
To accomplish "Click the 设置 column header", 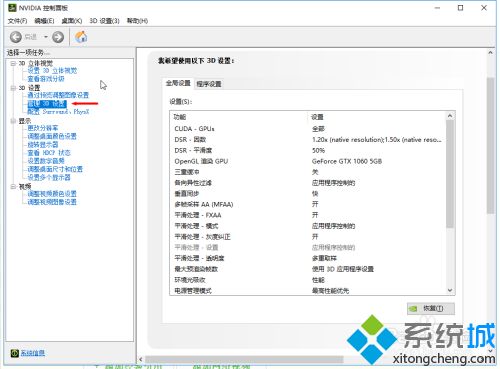I will point(317,117).
